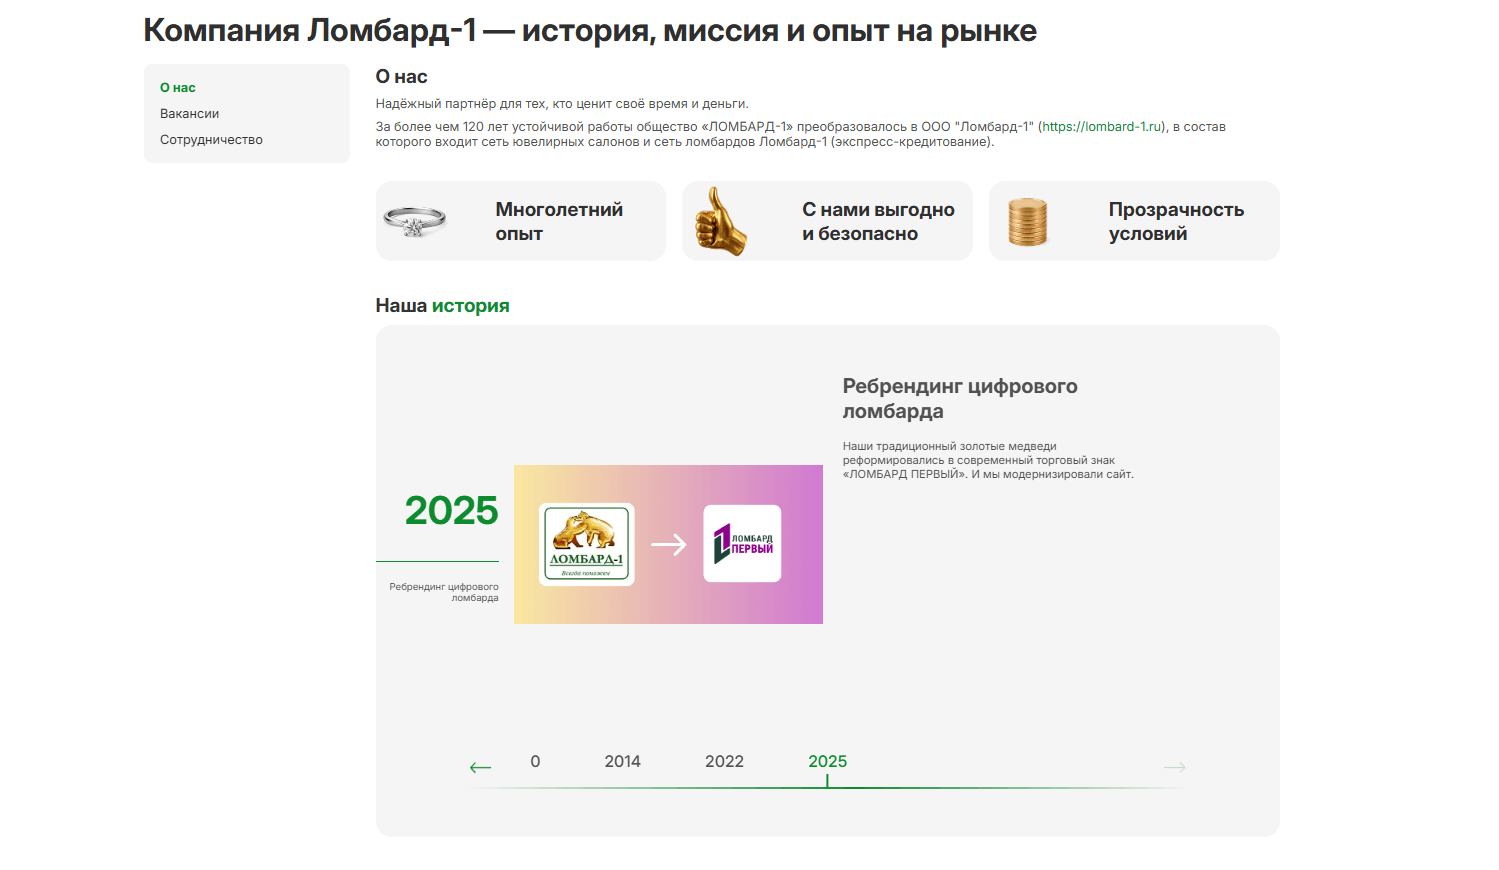Click the Многолетний опыт card title

click(559, 221)
